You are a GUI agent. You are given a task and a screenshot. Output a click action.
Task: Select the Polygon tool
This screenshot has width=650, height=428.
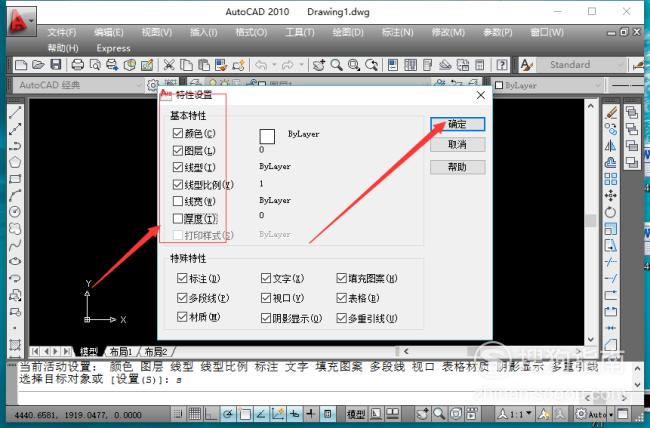pyautogui.click(x=15, y=162)
